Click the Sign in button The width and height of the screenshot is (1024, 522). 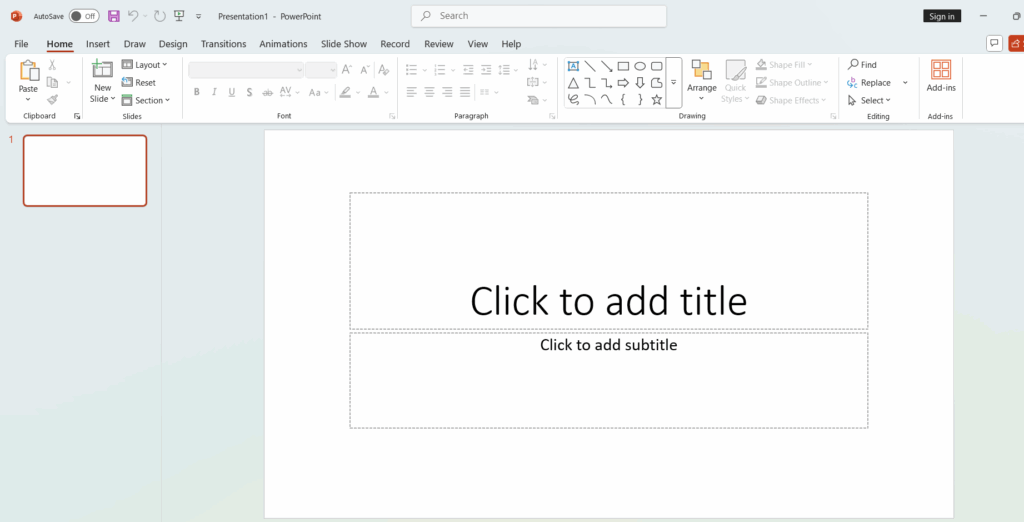[x=941, y=16]
